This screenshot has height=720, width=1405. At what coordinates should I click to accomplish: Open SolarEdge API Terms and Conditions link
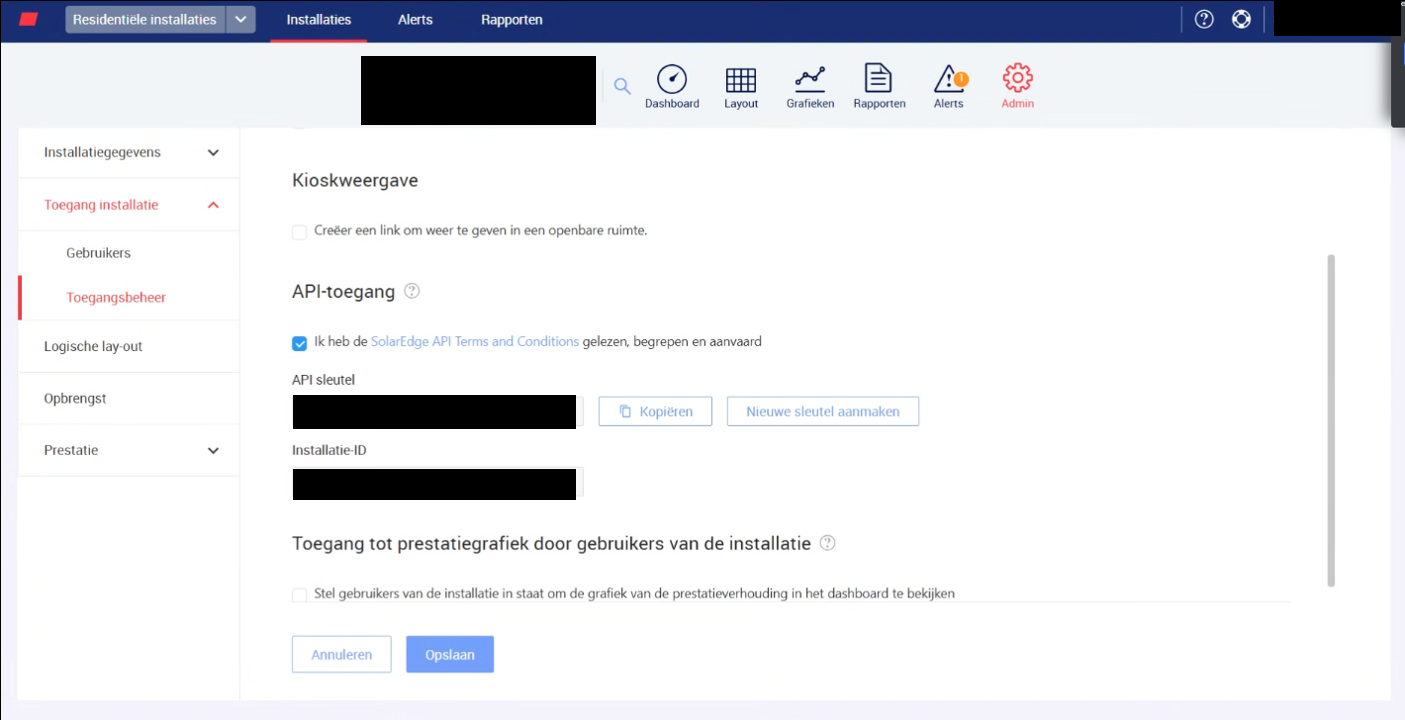tap(475, 341)
